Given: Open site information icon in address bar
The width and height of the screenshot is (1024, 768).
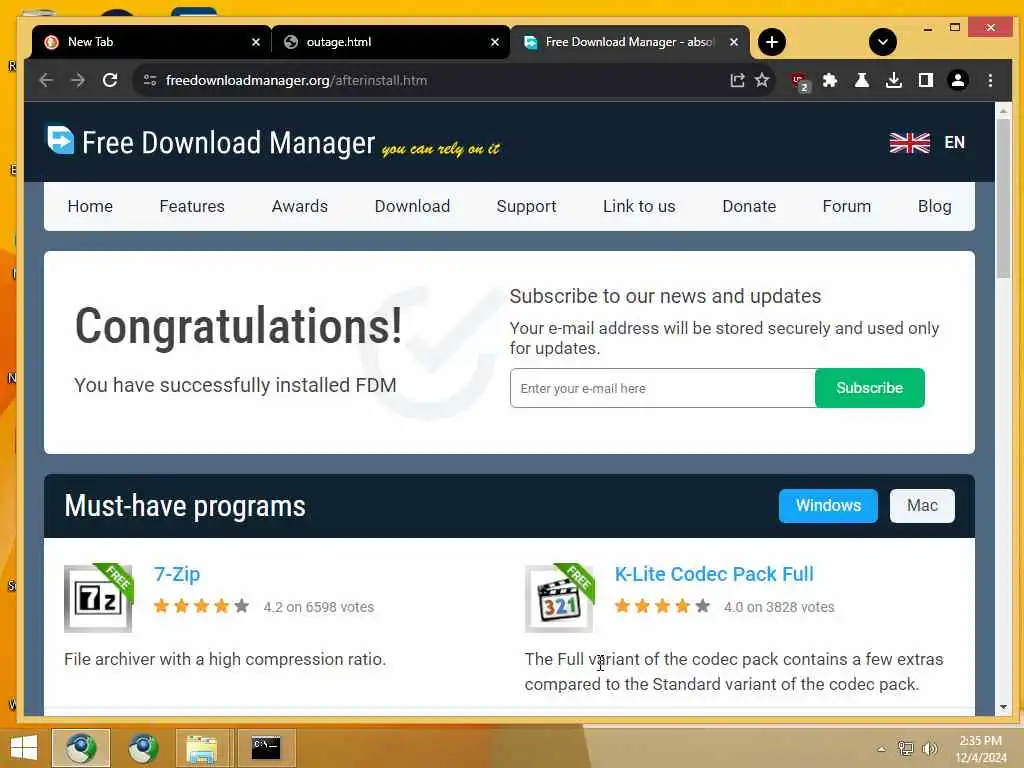Looking at the screenshot, I should (x=150, y=80).
